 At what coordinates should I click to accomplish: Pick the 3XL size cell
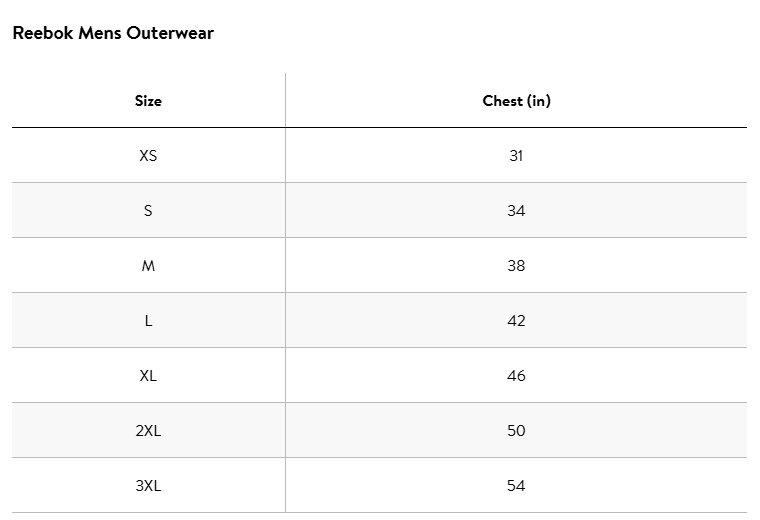pyautogui.click(x=148, y=486)
